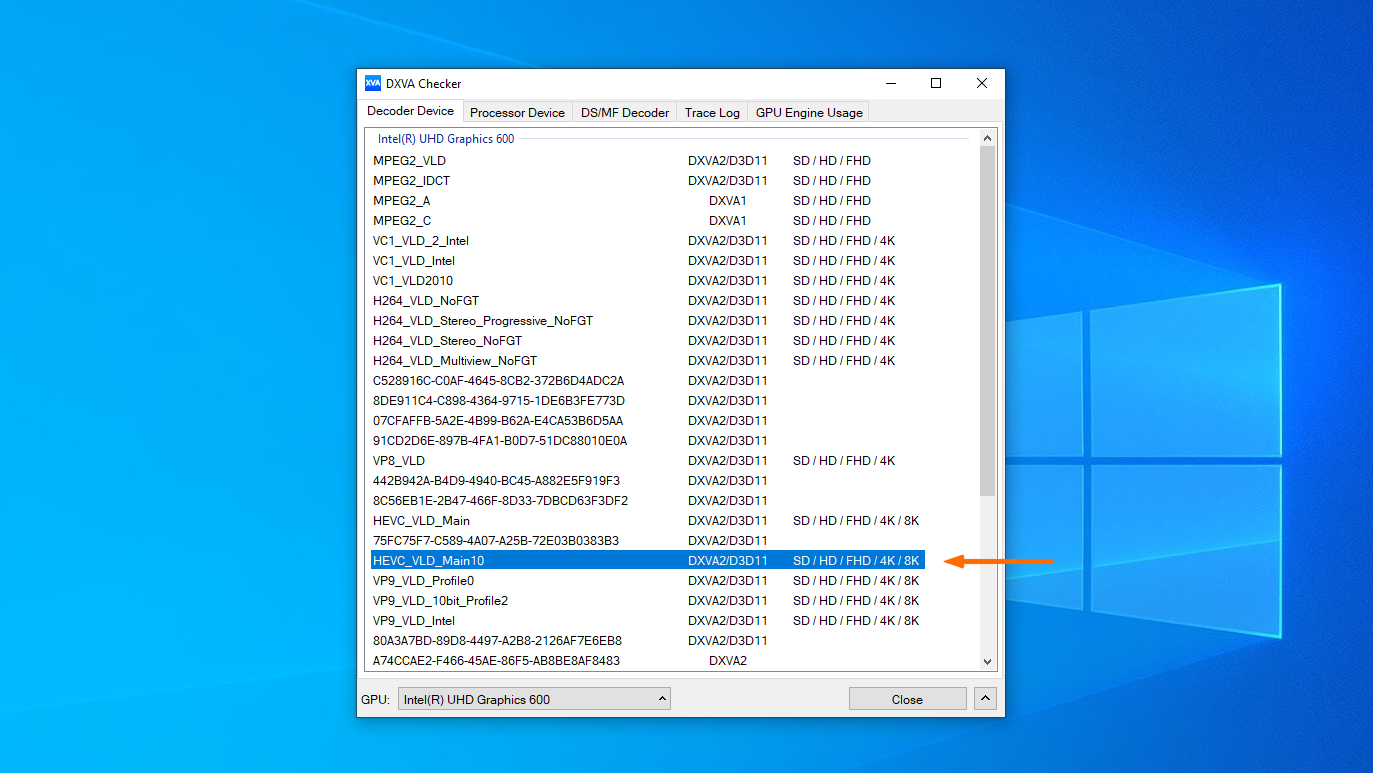Click the Close button
The image size is (1373, 773).
tap(907, 699)
